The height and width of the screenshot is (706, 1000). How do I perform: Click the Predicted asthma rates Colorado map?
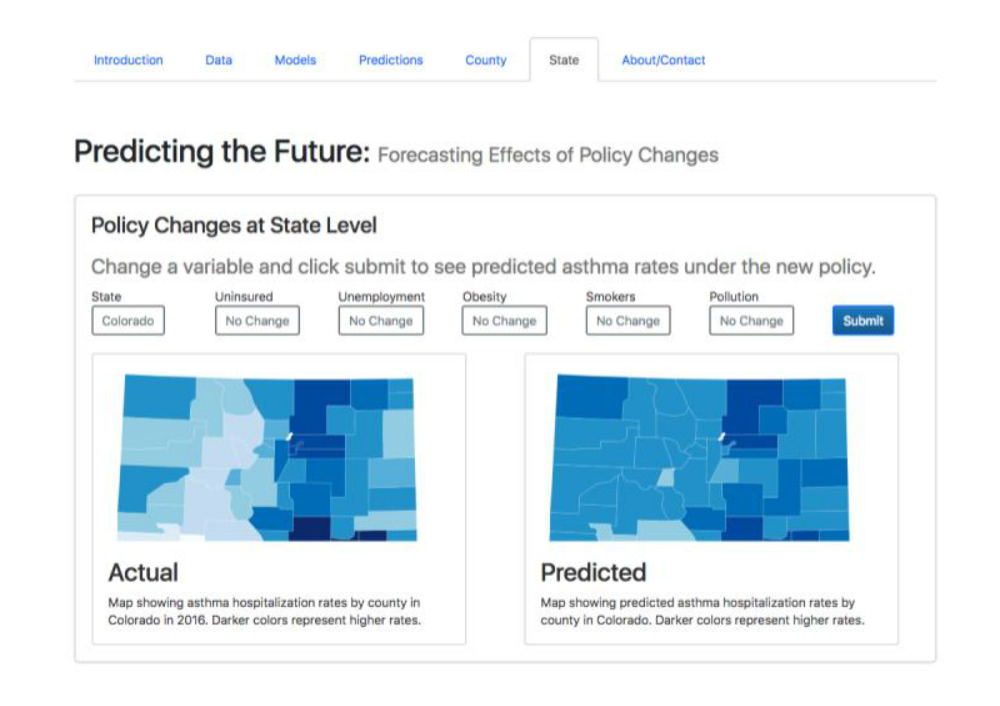tap(699, 458)
